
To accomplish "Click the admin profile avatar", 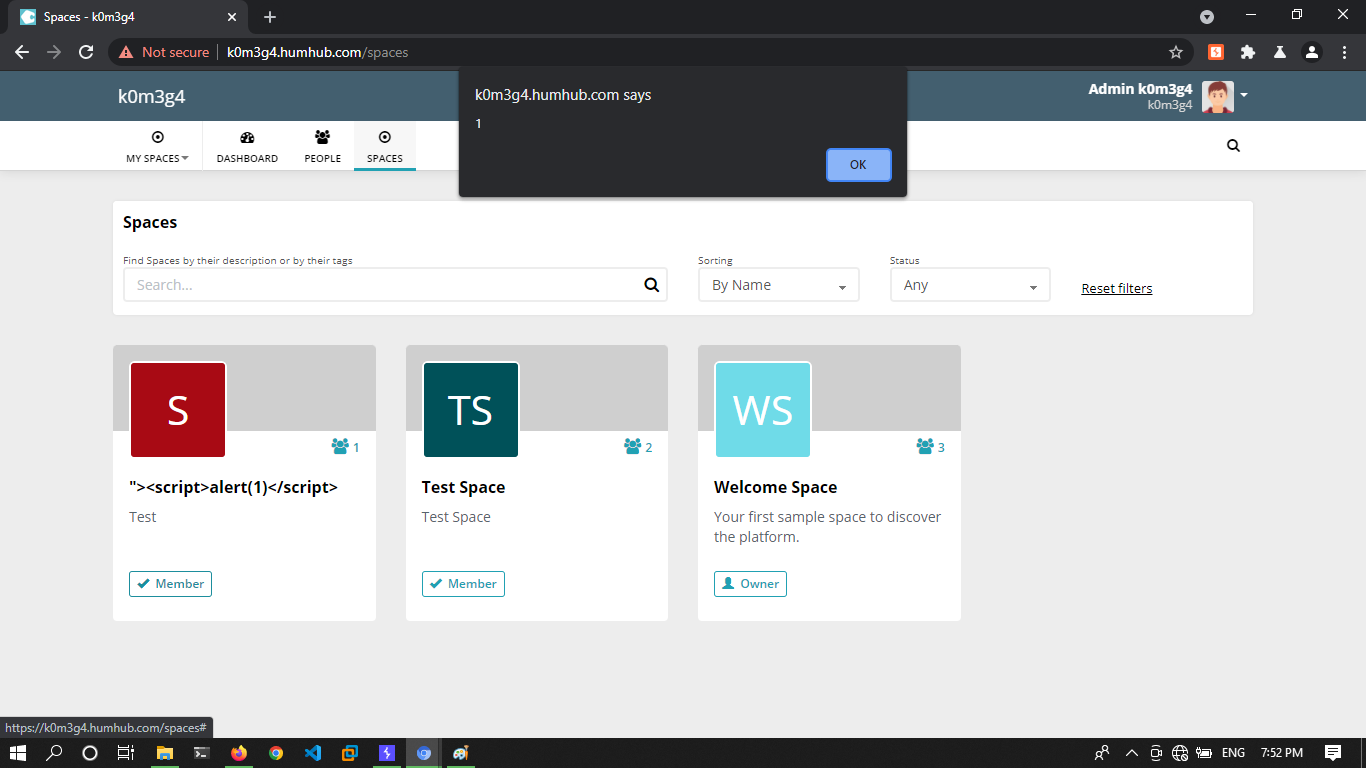I will click(x=1218, y=97).
